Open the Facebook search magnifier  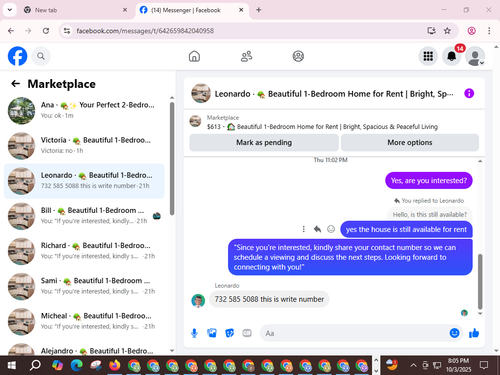click(41, 56)
